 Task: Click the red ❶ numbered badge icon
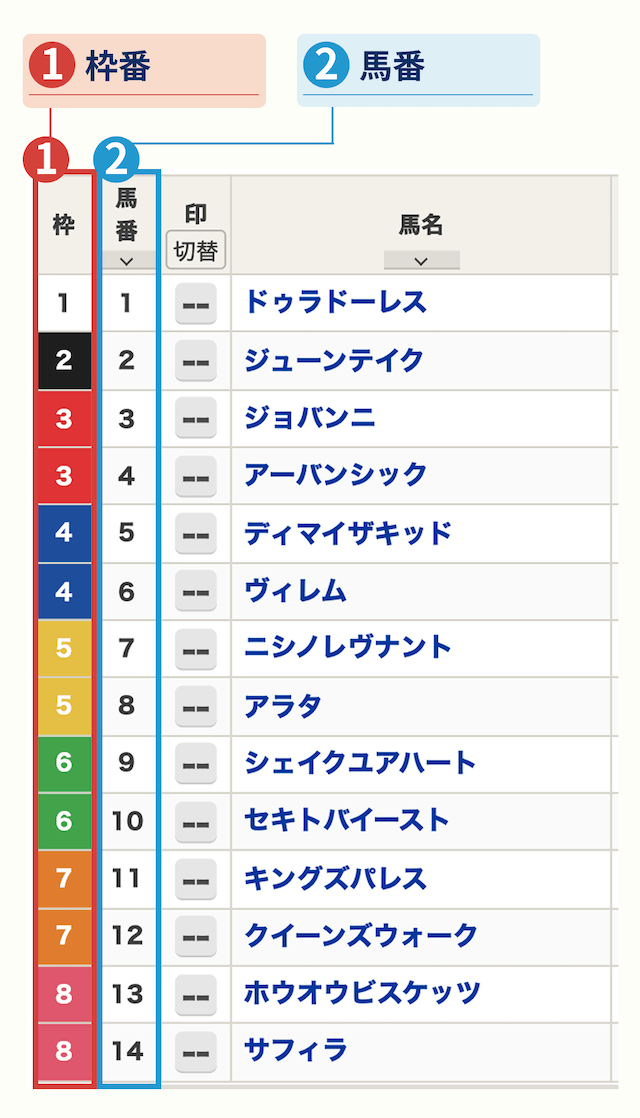(45, 157)
